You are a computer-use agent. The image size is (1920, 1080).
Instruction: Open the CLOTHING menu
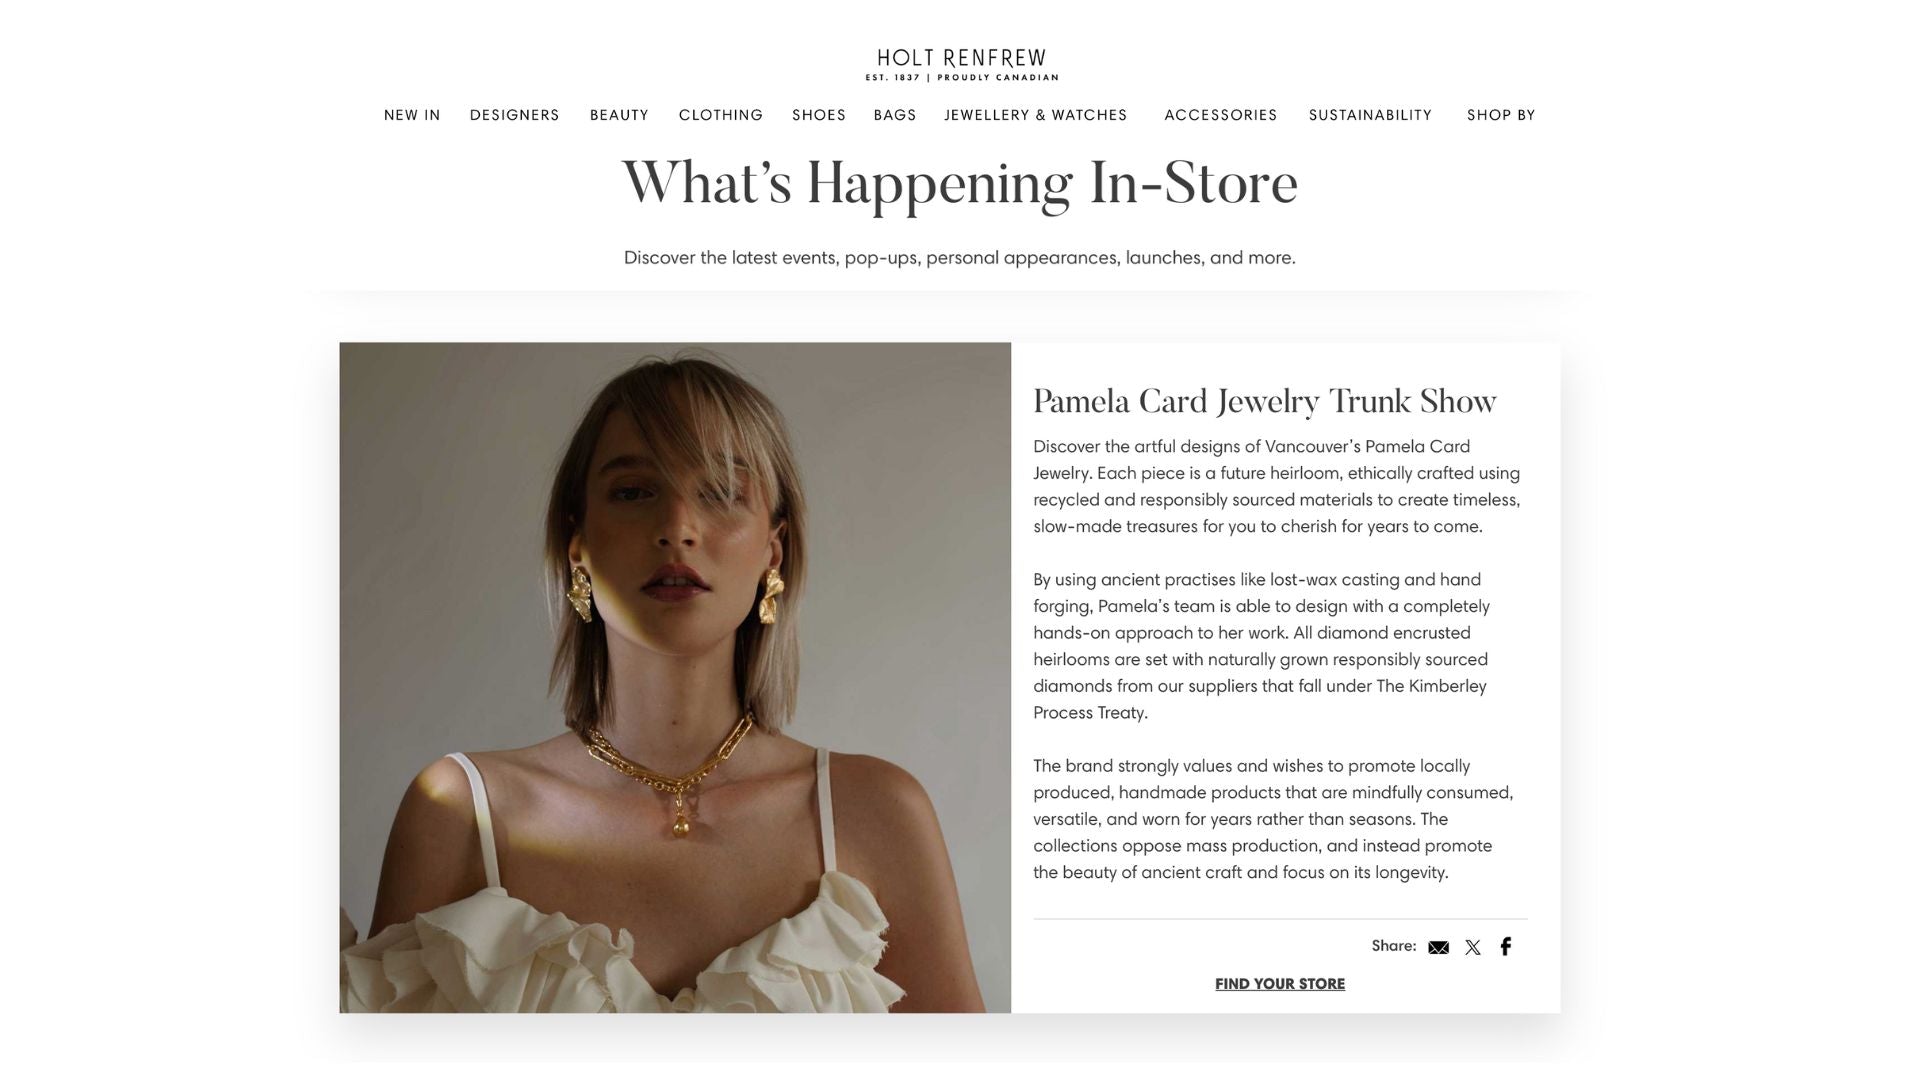pos(721,115)
